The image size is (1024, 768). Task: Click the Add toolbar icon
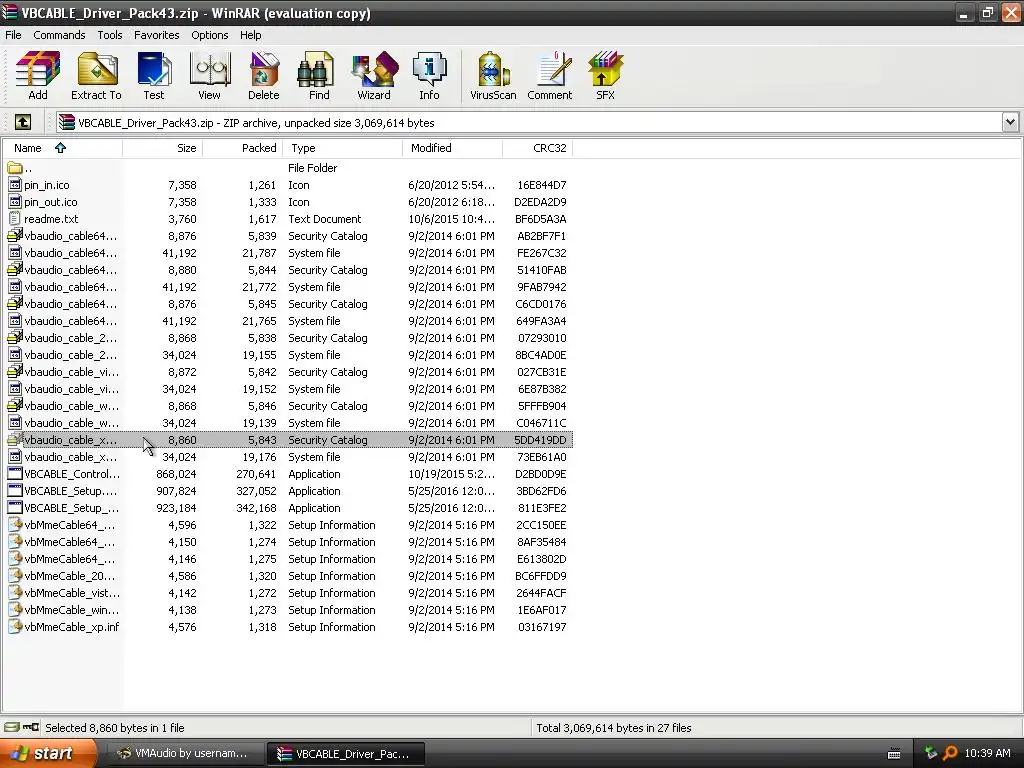[x=37, y=75]
